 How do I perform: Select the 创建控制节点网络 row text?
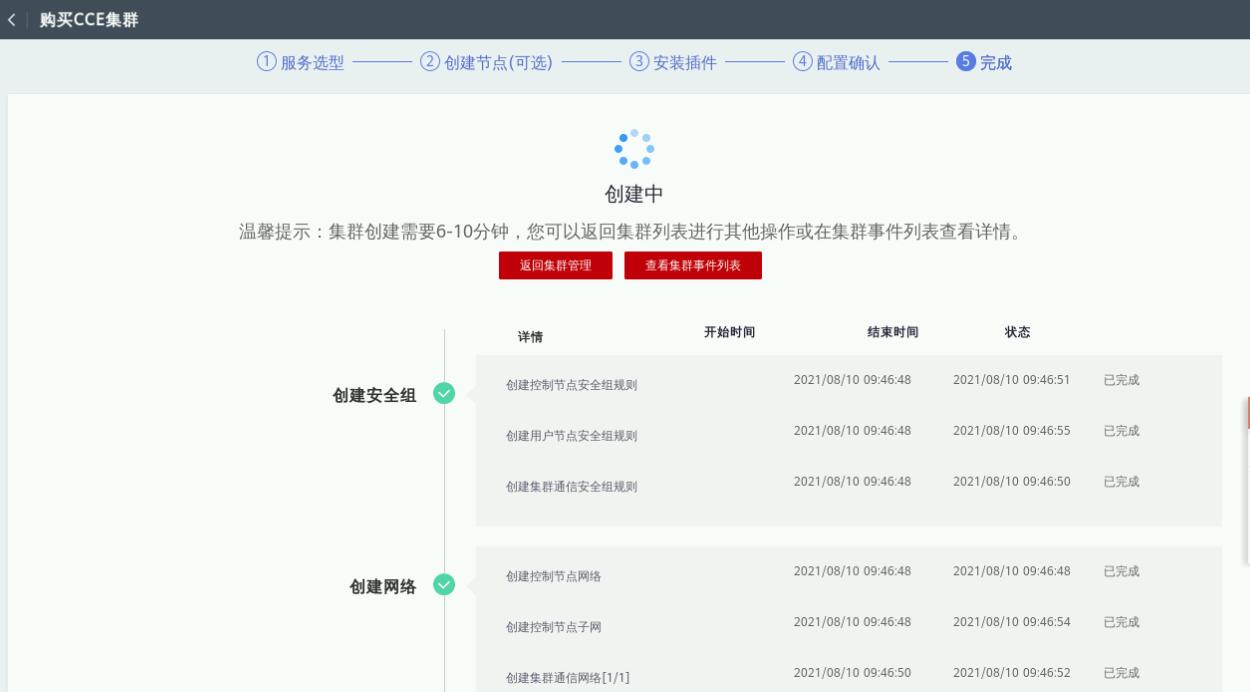[553, 577]
